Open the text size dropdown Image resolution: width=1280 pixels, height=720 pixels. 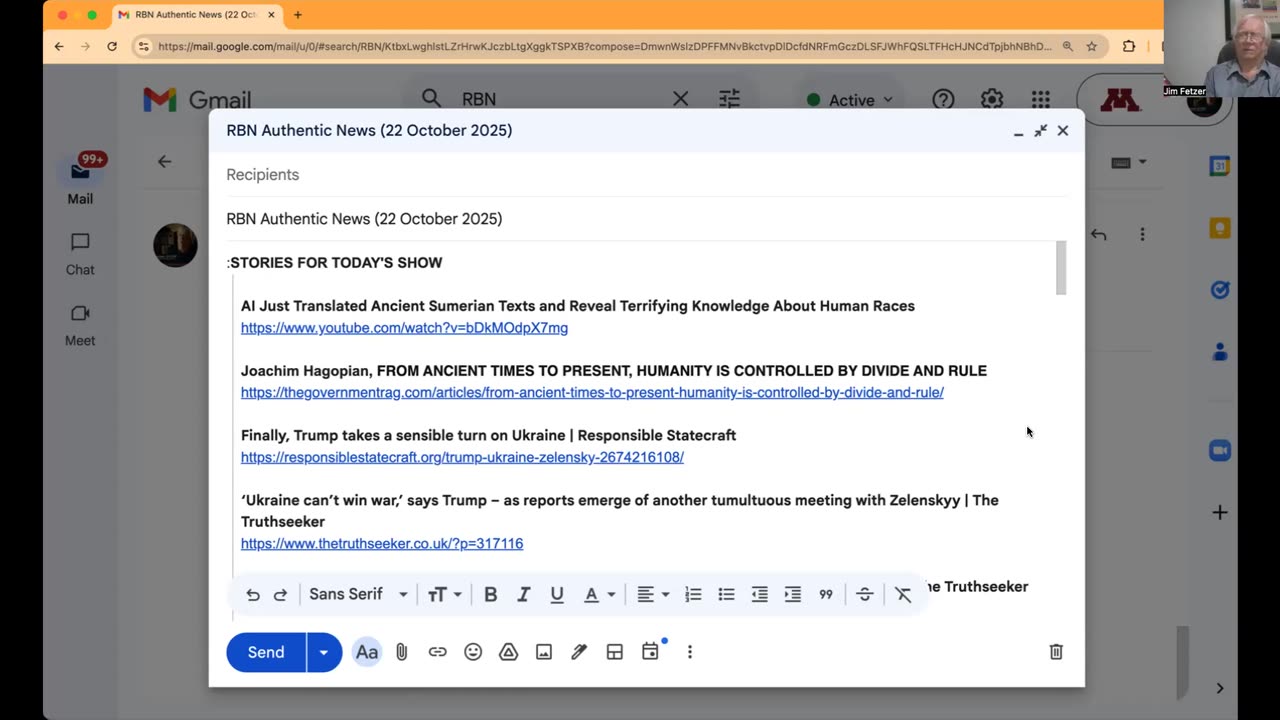(445, 595)
